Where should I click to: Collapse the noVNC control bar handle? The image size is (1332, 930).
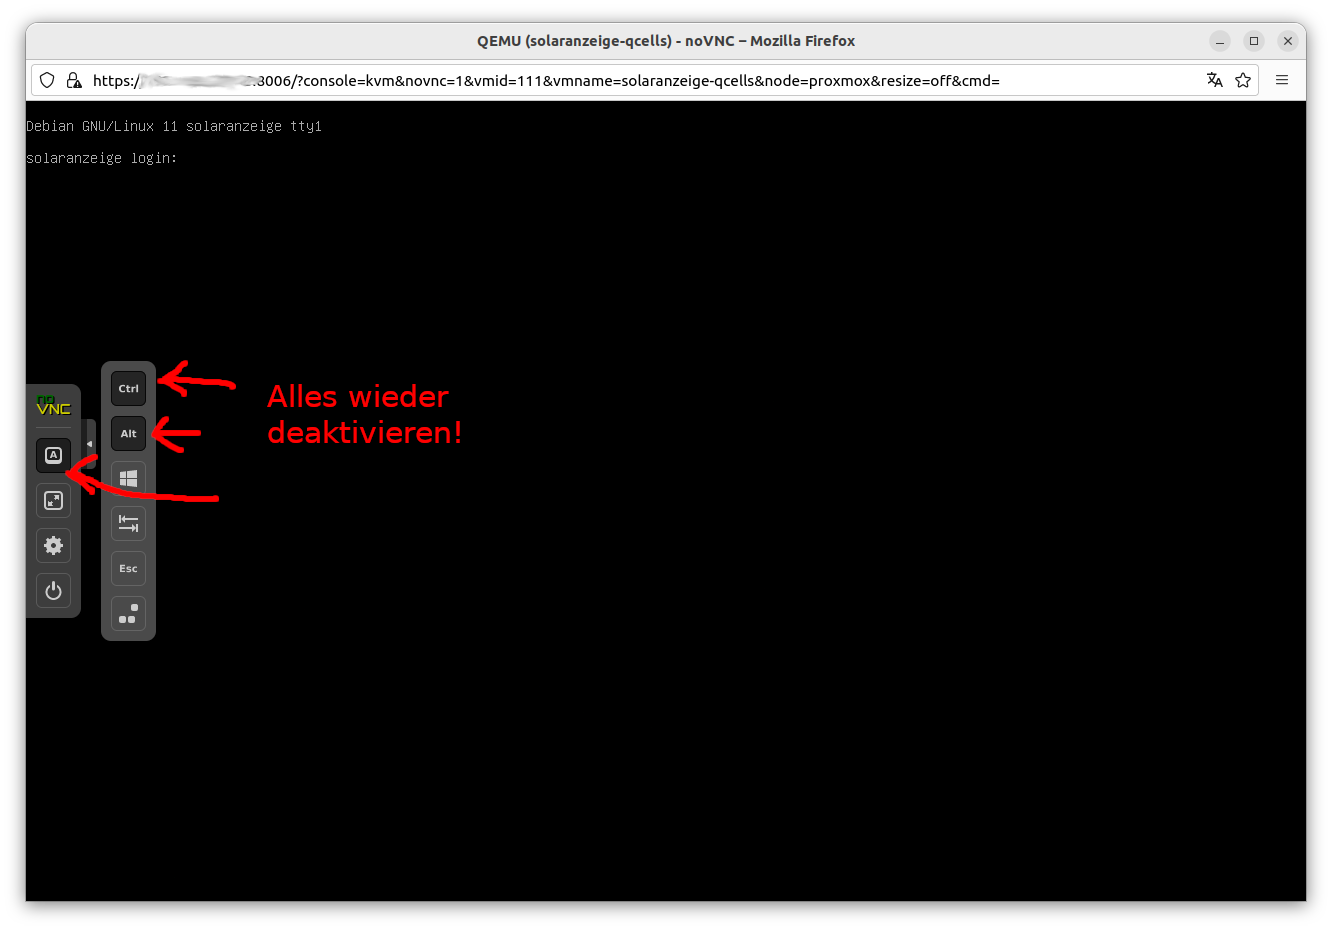[x=90, y=444]
